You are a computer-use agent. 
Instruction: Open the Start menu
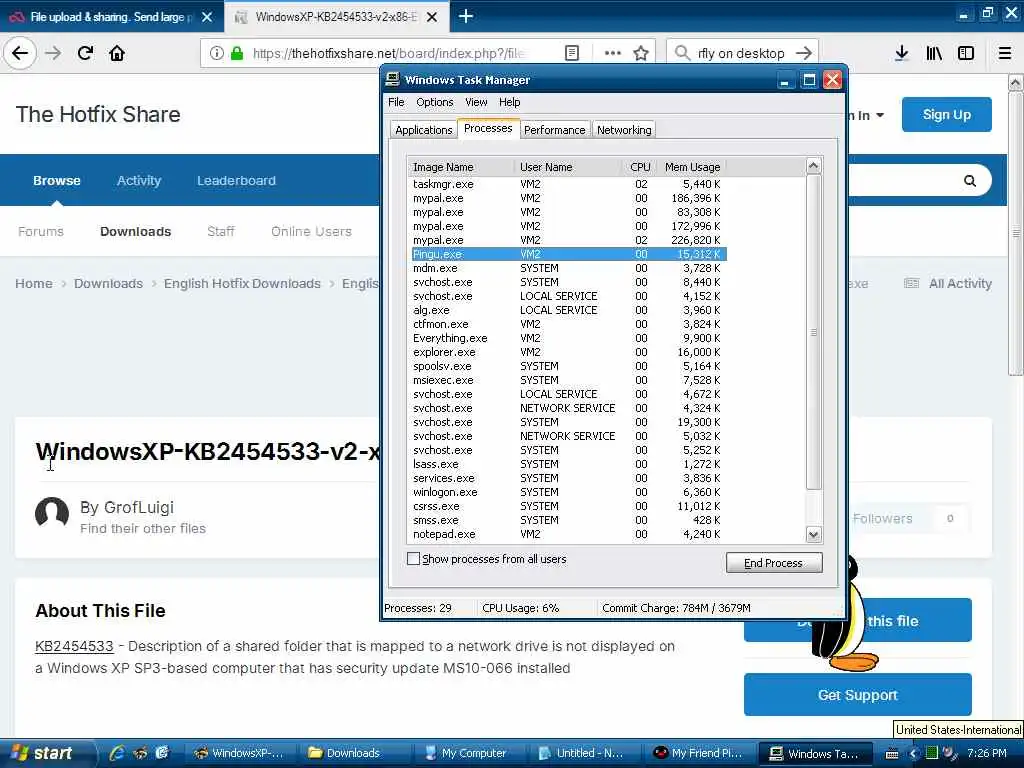(43, 753)
